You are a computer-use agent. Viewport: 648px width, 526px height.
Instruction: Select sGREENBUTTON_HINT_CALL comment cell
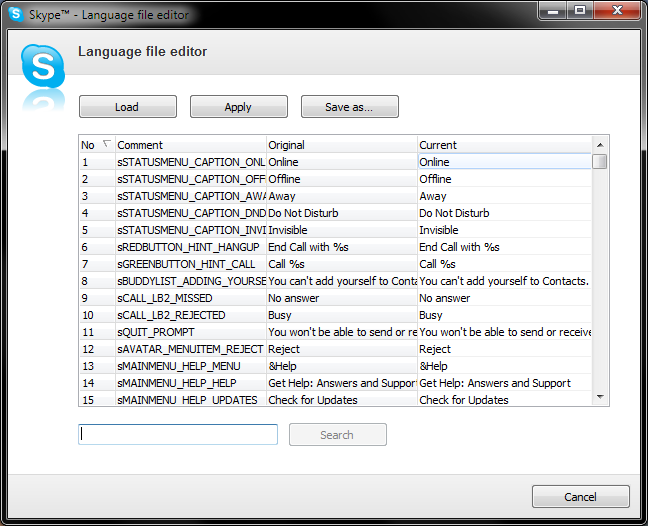(191, 264)
